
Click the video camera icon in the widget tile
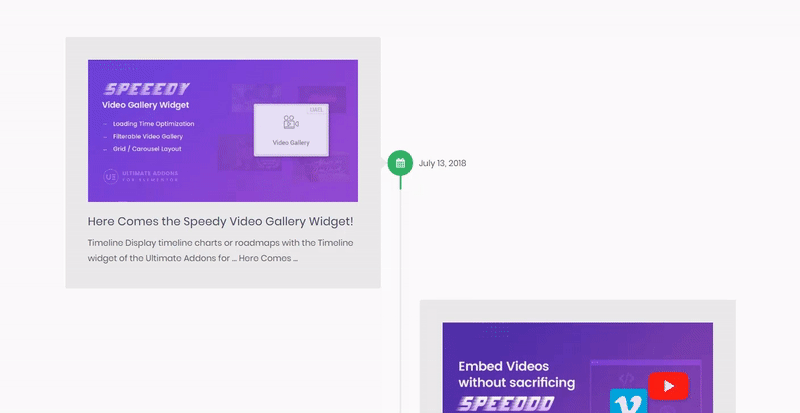pyautogui.click(x=290, y=123)
